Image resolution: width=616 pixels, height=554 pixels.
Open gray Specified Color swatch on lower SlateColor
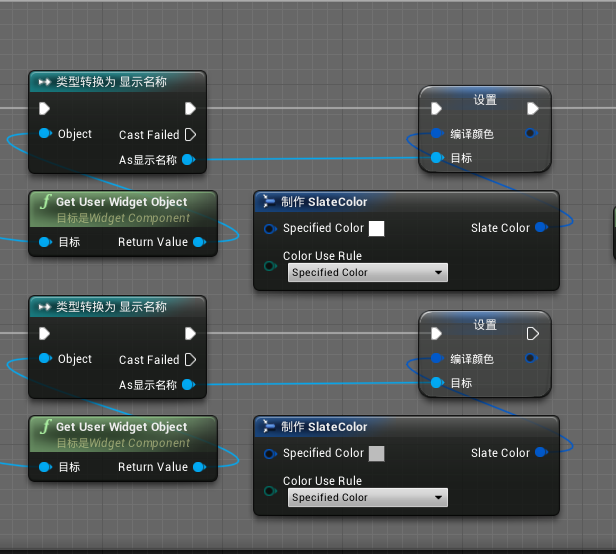click(376, 454)
